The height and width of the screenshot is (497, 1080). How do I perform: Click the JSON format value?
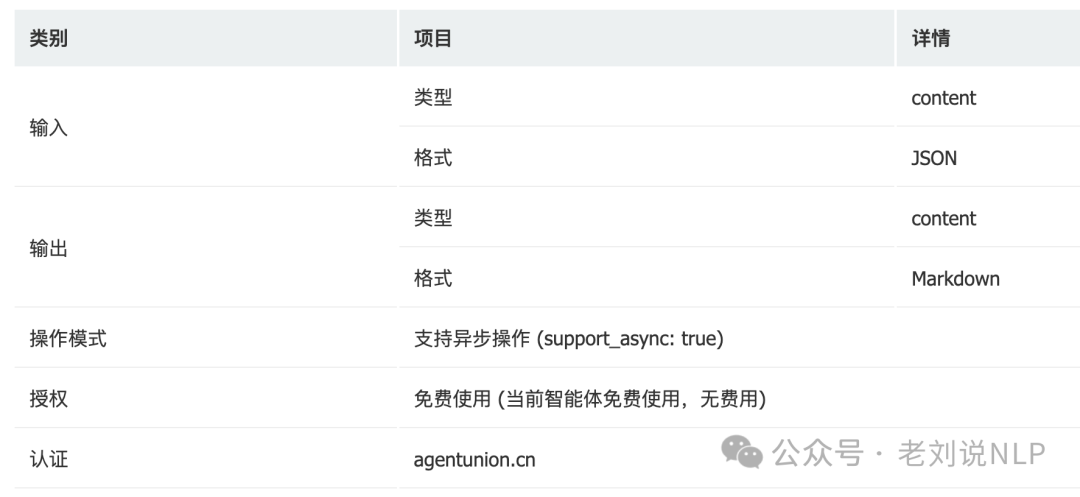point(934,158)
